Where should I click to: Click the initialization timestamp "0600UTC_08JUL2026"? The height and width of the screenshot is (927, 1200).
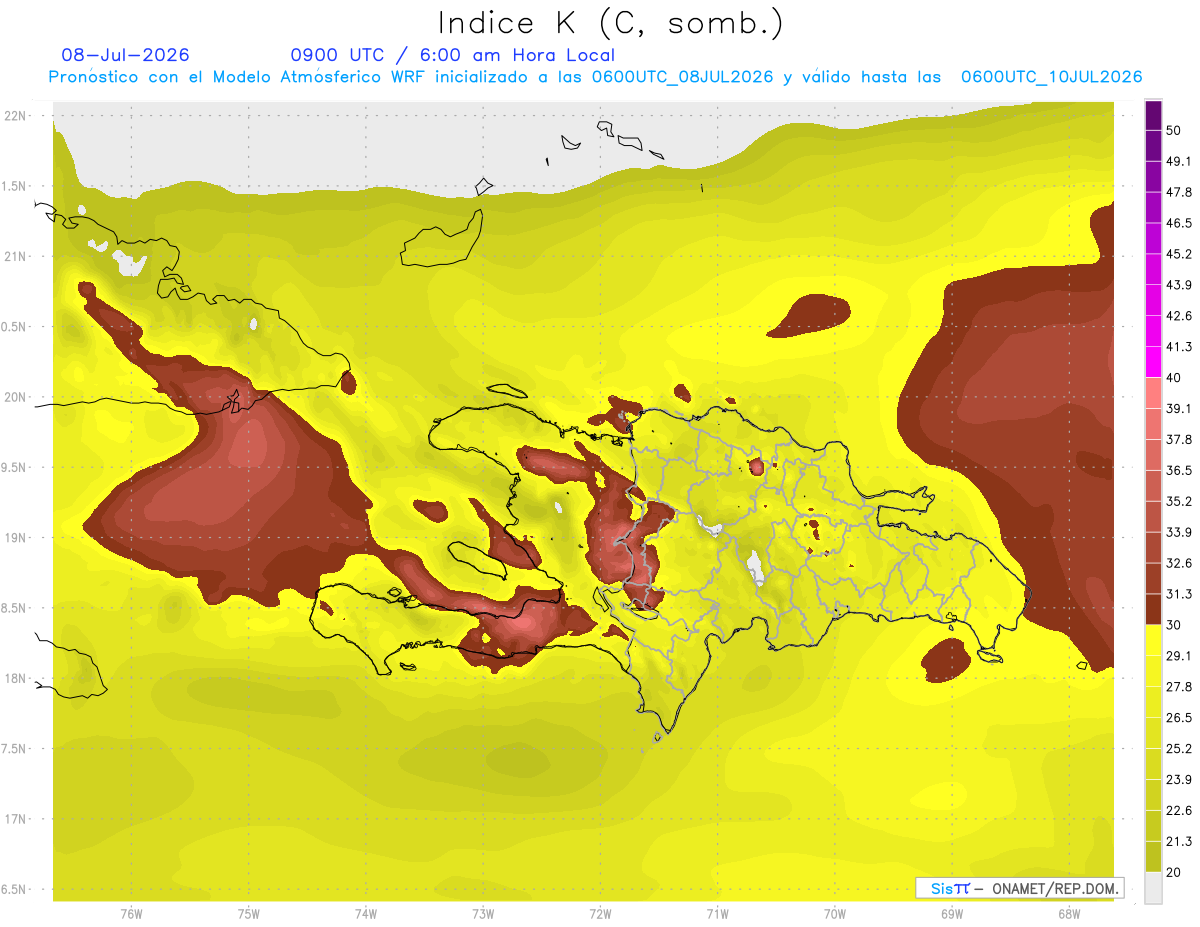(x=682, y=77)
